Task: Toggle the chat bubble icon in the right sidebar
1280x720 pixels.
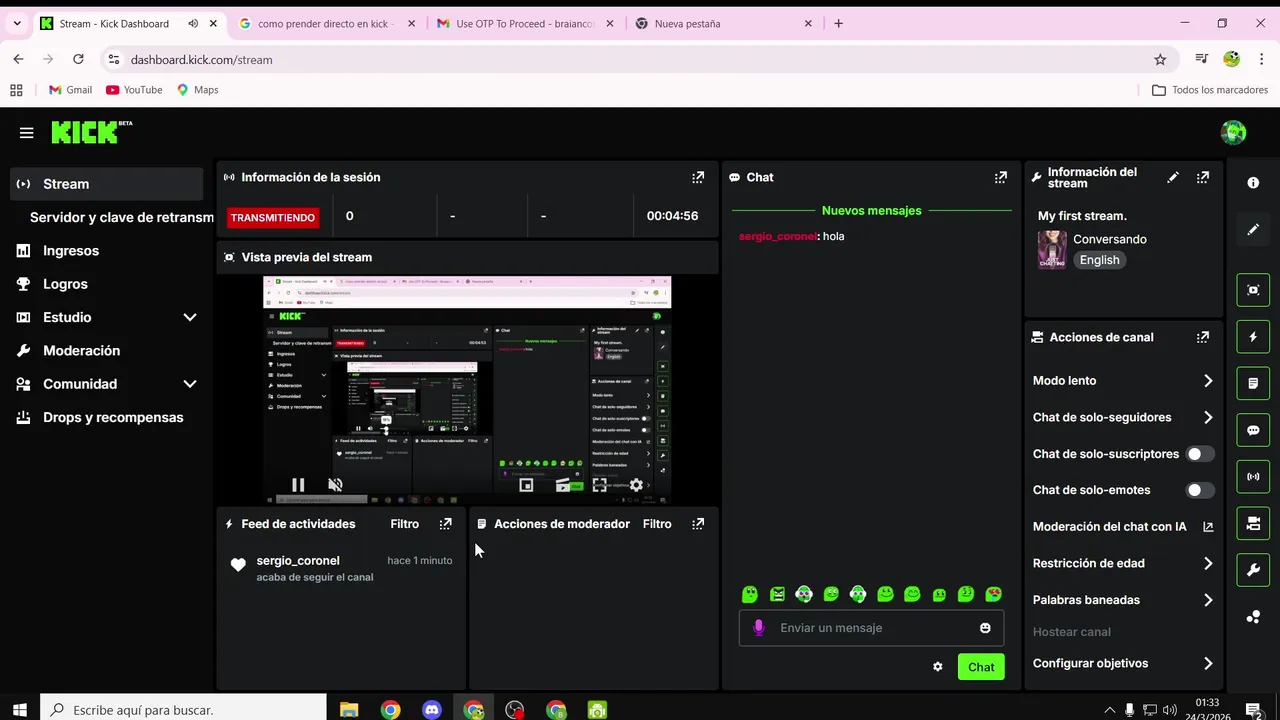Action: [1253, 430]
